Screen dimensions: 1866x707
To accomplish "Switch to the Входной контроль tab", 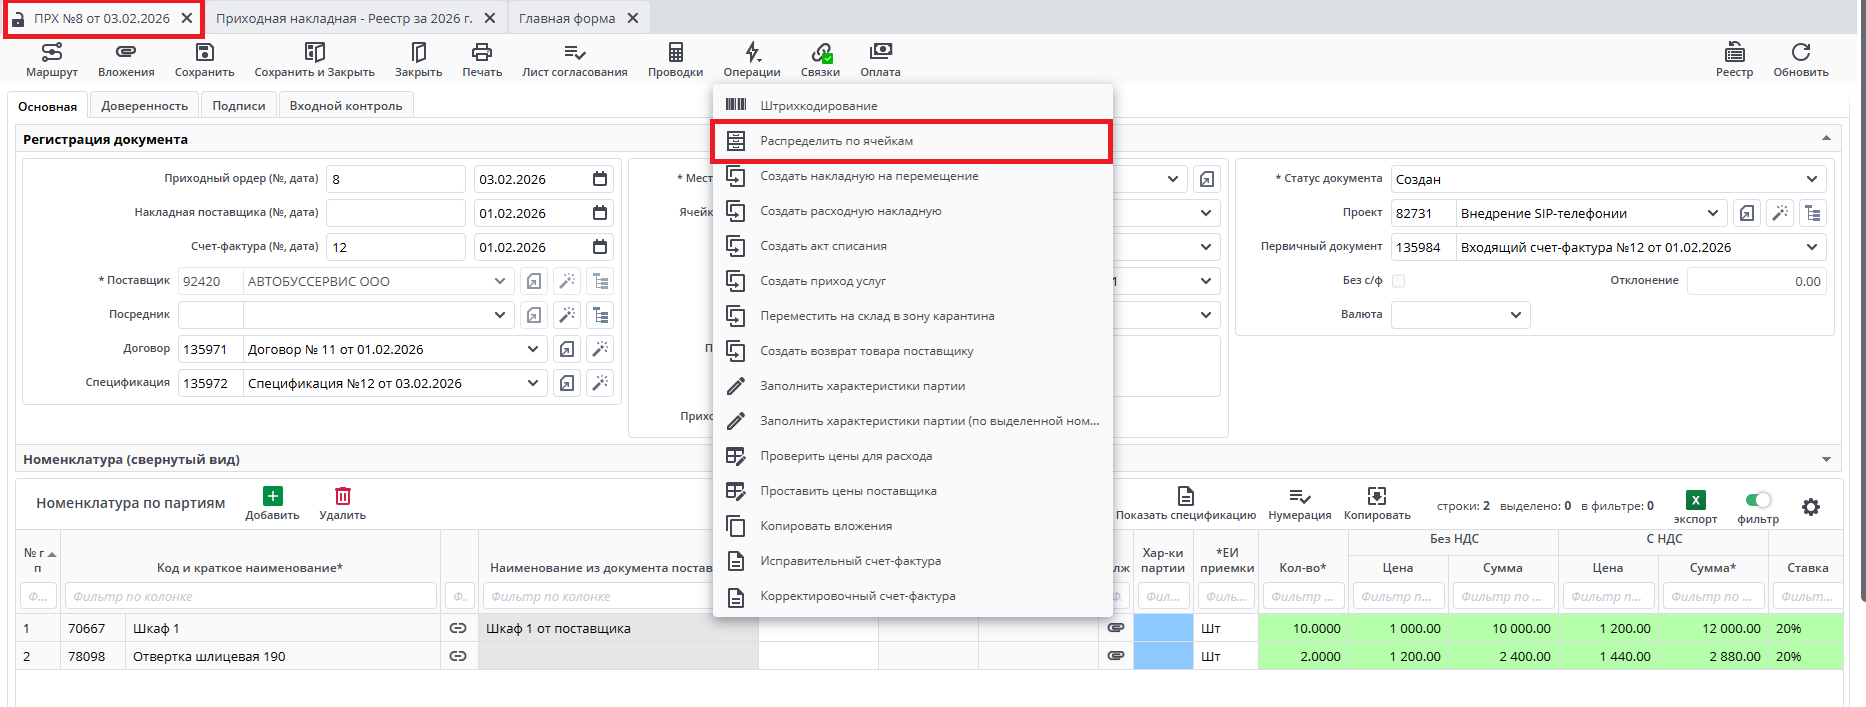I will pos(346,106).
